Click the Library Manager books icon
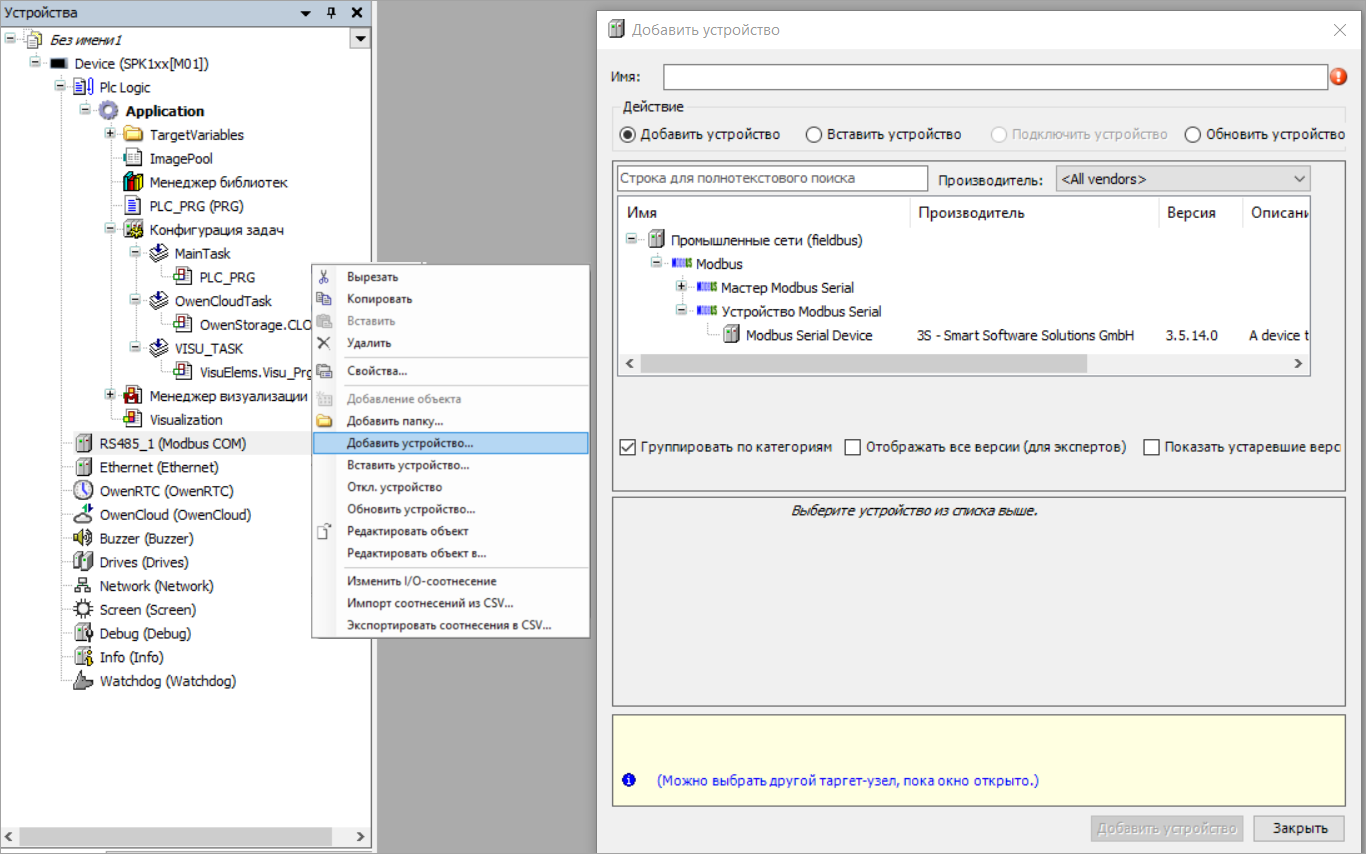Image resolution: width=1366 pixels, height=854 pixels. pyautogui.click(x=133, y=182)
